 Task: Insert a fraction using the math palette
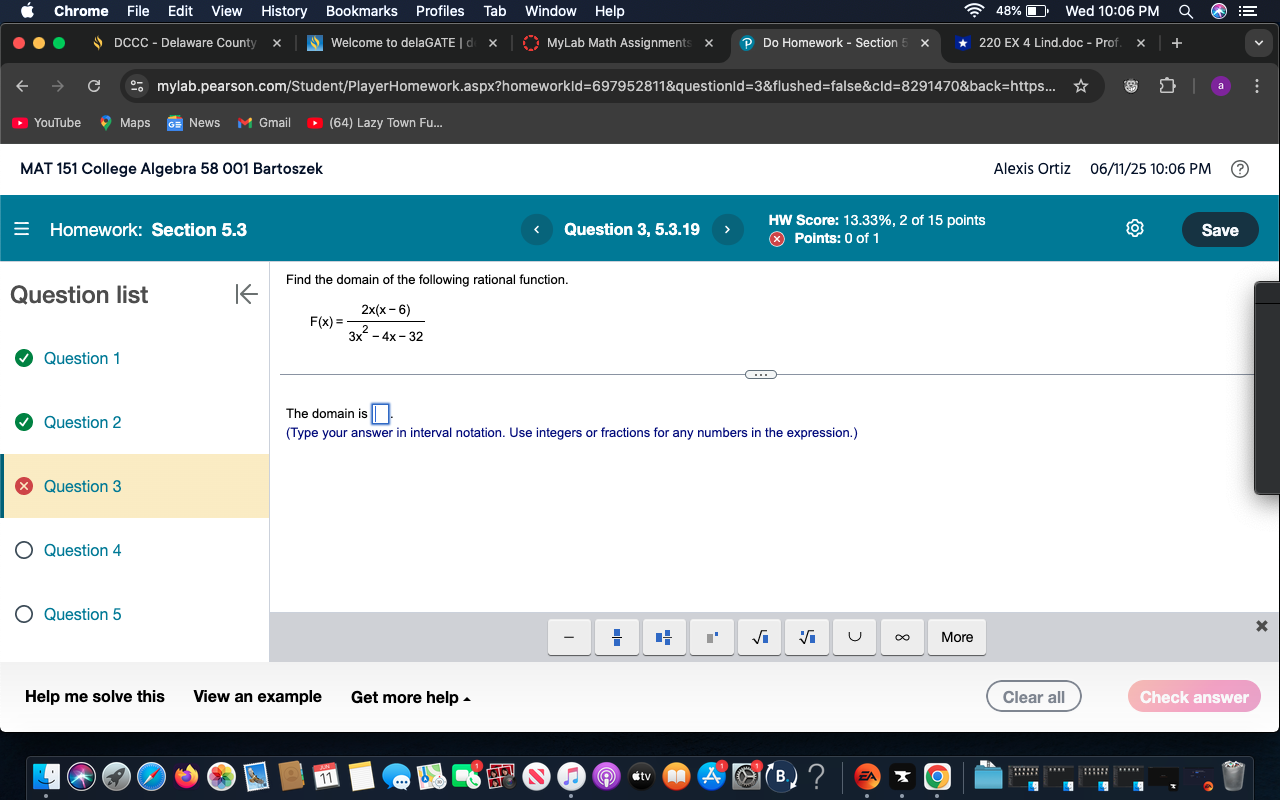(x=616, y=637)
